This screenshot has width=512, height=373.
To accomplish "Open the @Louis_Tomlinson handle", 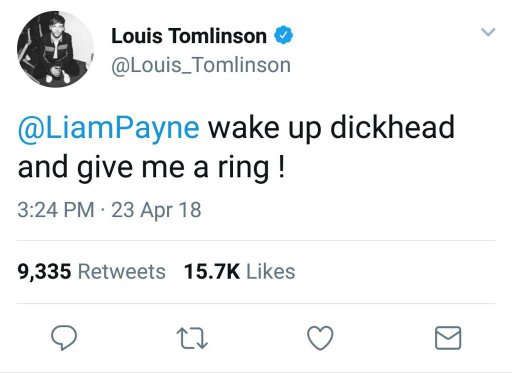I will pos(201,65).
